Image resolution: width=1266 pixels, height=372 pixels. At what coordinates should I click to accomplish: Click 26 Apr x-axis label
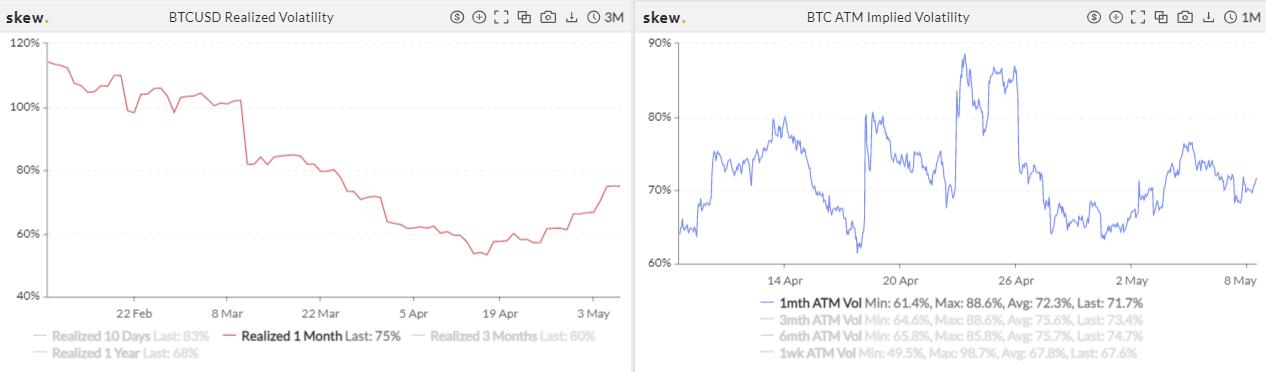[1015, 280]
